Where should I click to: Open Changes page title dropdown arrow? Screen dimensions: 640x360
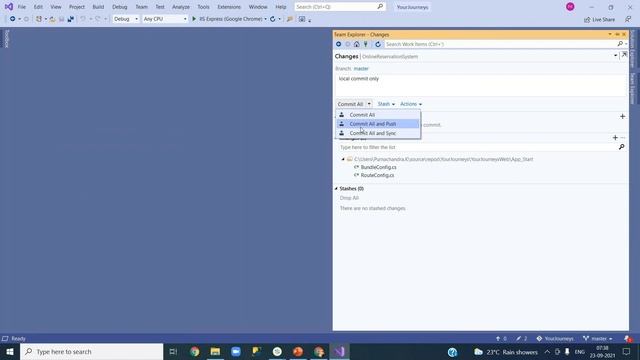tap(616, 56)
